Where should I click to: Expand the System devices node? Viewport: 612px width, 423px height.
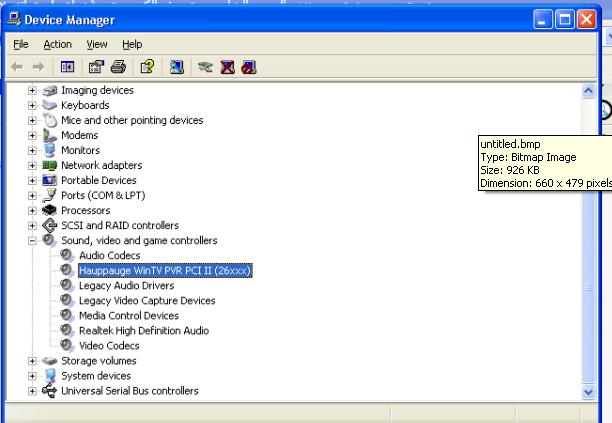pyautogui.click(x=32, y=376)
